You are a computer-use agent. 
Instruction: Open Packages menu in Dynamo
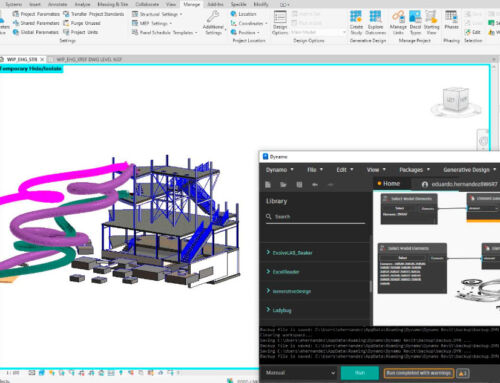click(414, 170)
